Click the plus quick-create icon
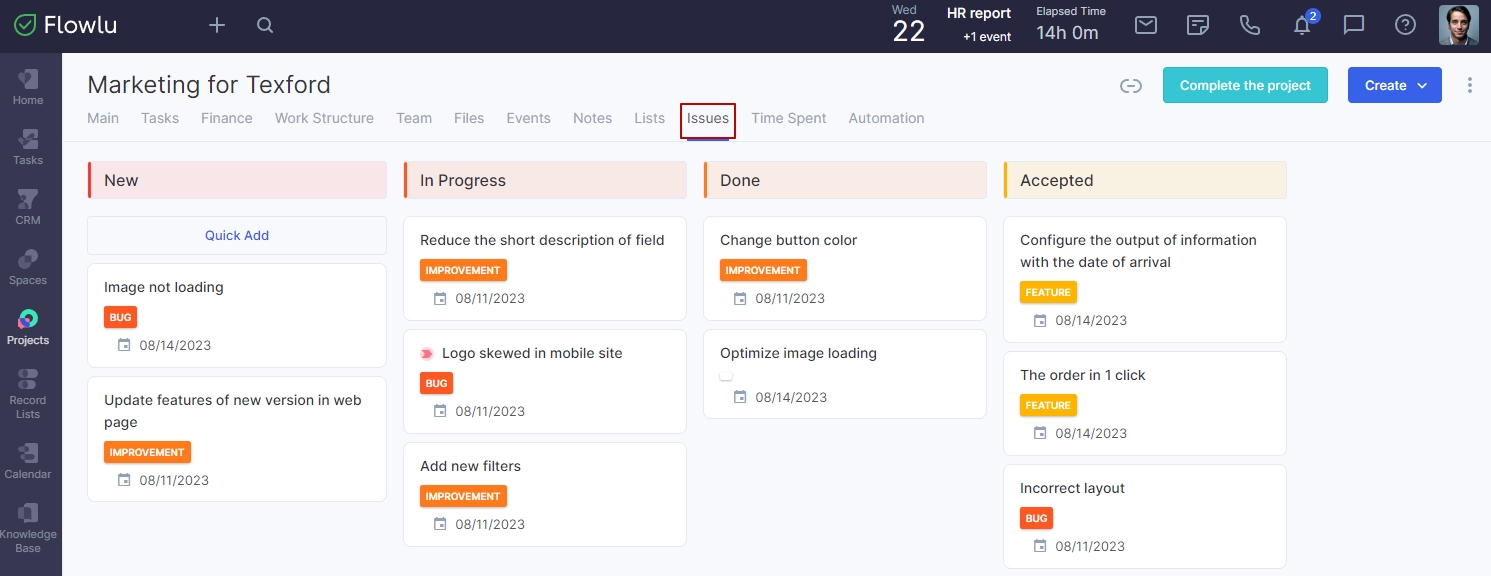The image size is (1491, 576). point(217,25)
